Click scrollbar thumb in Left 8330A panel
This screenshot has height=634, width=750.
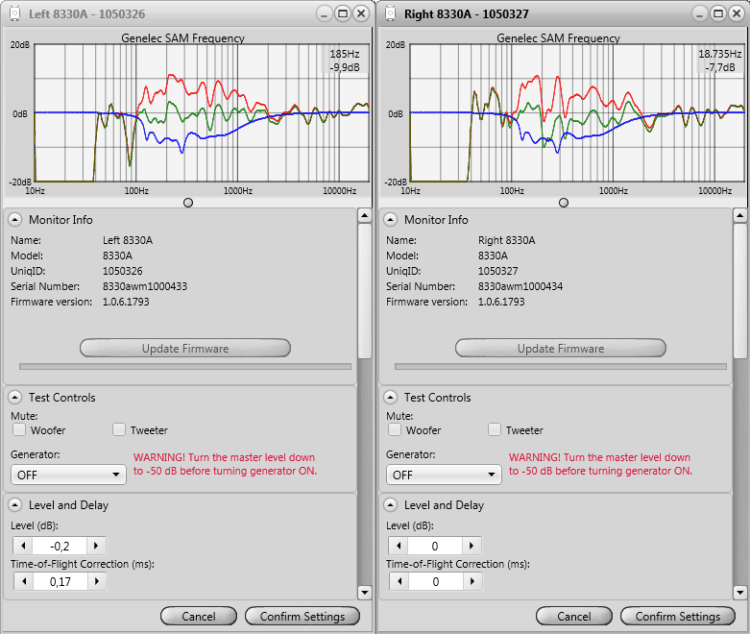pyautogui.click(x=364, y=291)
